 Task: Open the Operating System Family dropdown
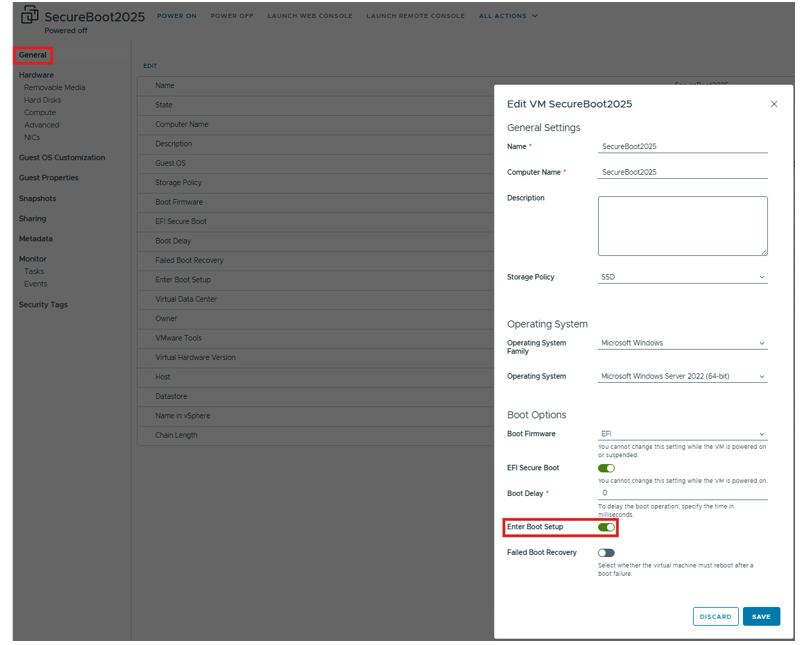pos(682,343)
